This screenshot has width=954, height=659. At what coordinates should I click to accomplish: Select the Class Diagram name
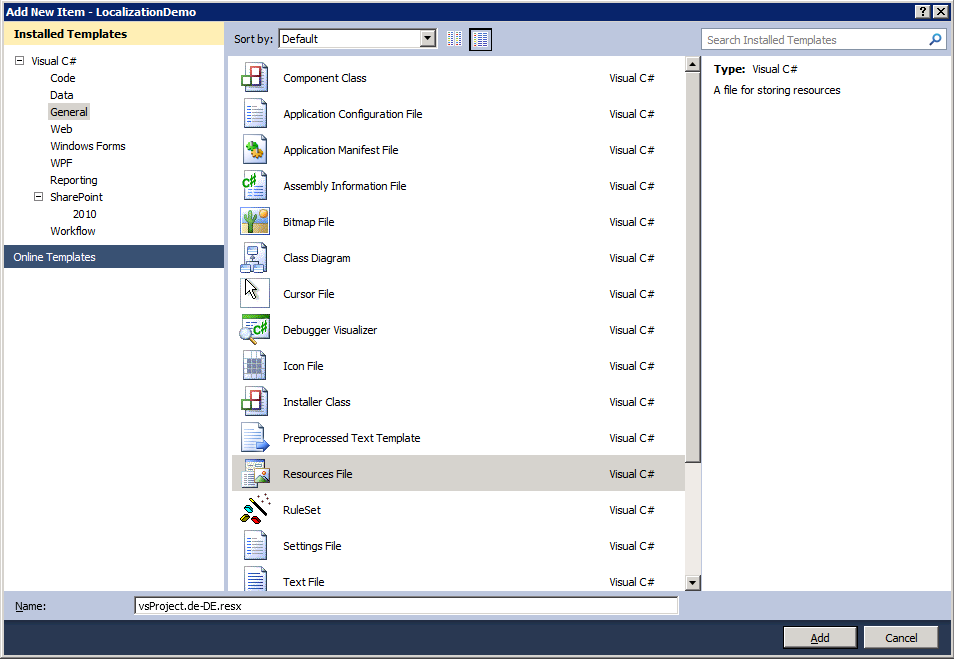(x=316, y=257)
